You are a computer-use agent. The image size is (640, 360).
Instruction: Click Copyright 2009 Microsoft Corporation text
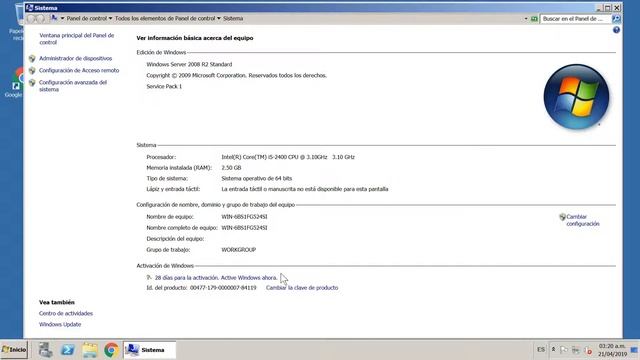click(236, 75)
